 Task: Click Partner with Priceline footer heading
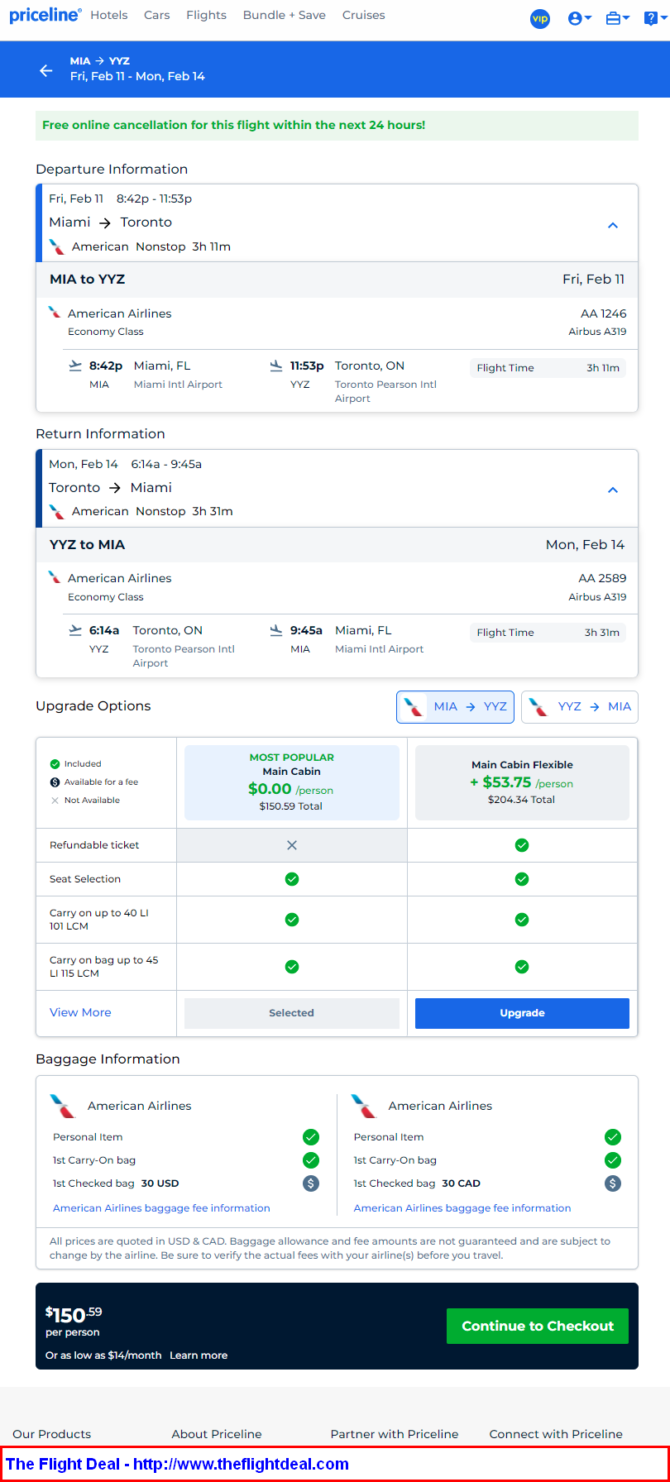pos(394,1434)
